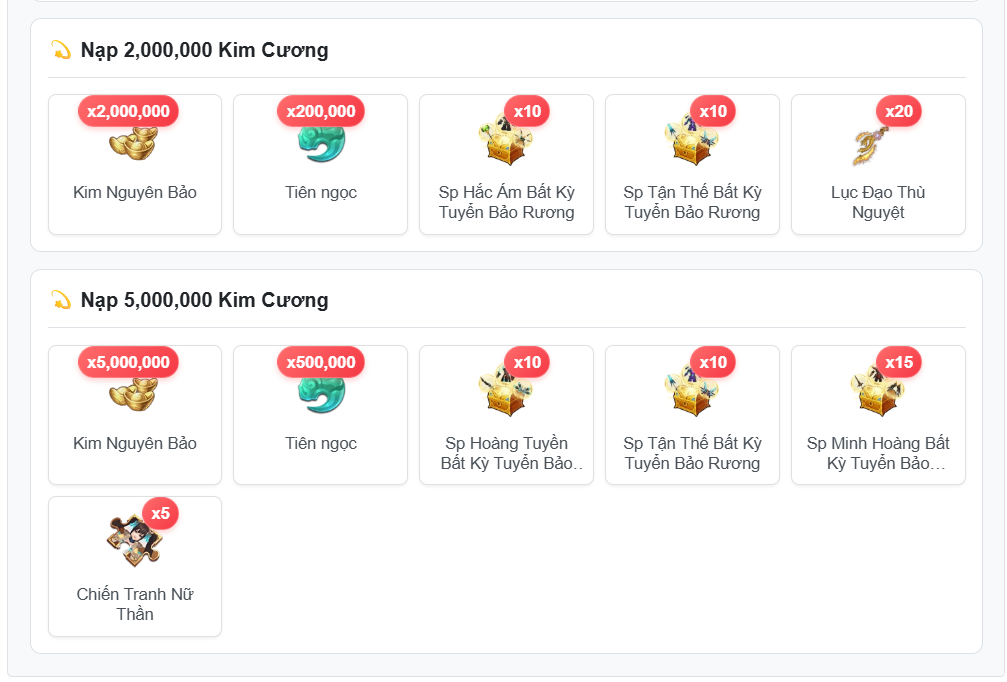Select the heading Nạp 5,000,000 Kim Cương
Screen dimensions: 1007x682
(x=204, y=300)
